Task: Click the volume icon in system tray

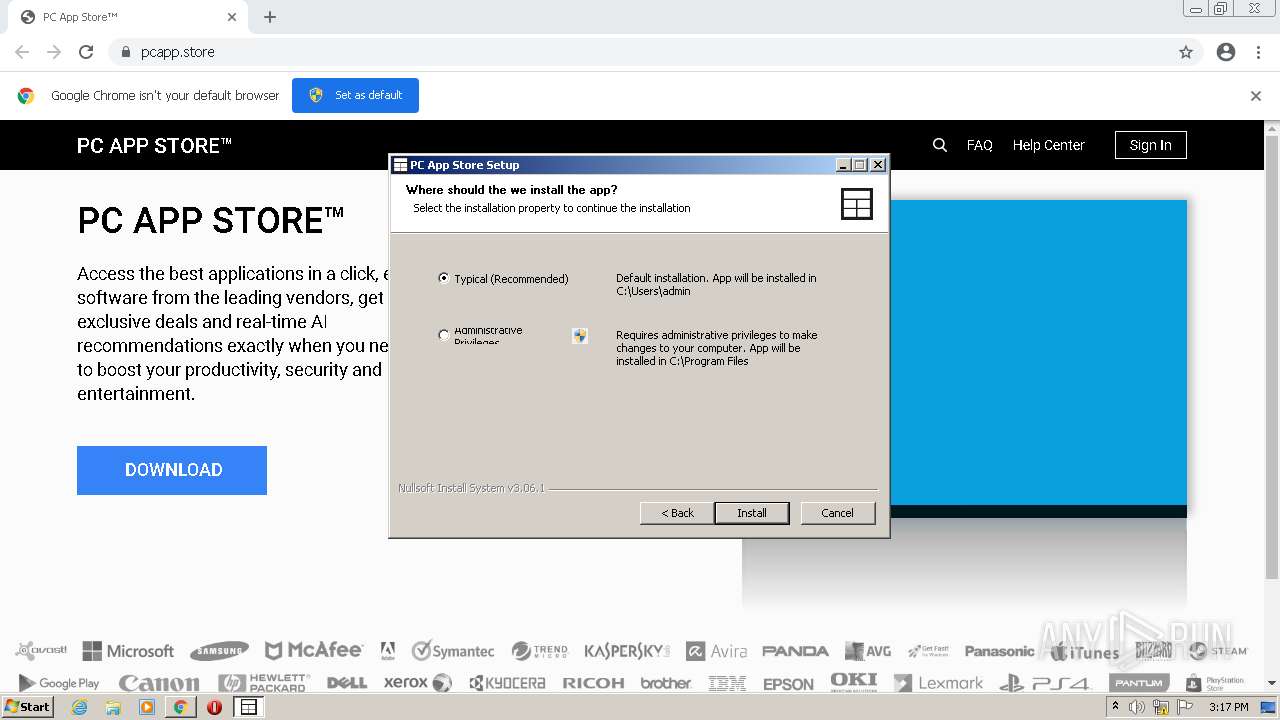Action: click(x=1137, y=707)
